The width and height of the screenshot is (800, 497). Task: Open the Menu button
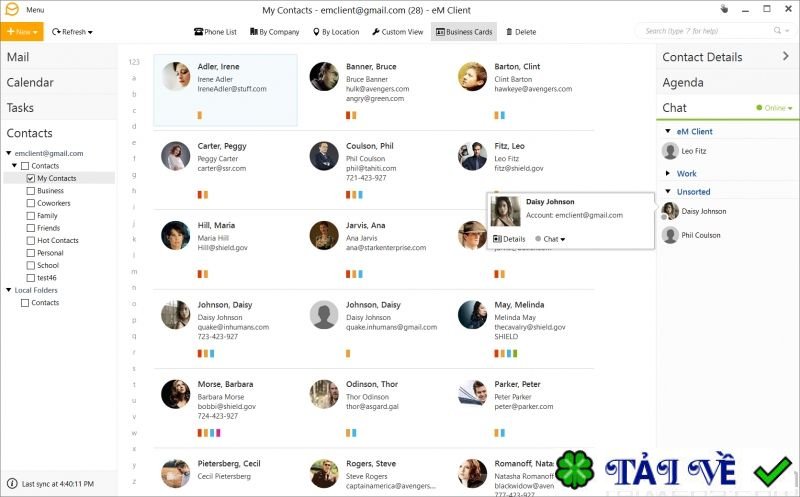[x=35, y=10]
